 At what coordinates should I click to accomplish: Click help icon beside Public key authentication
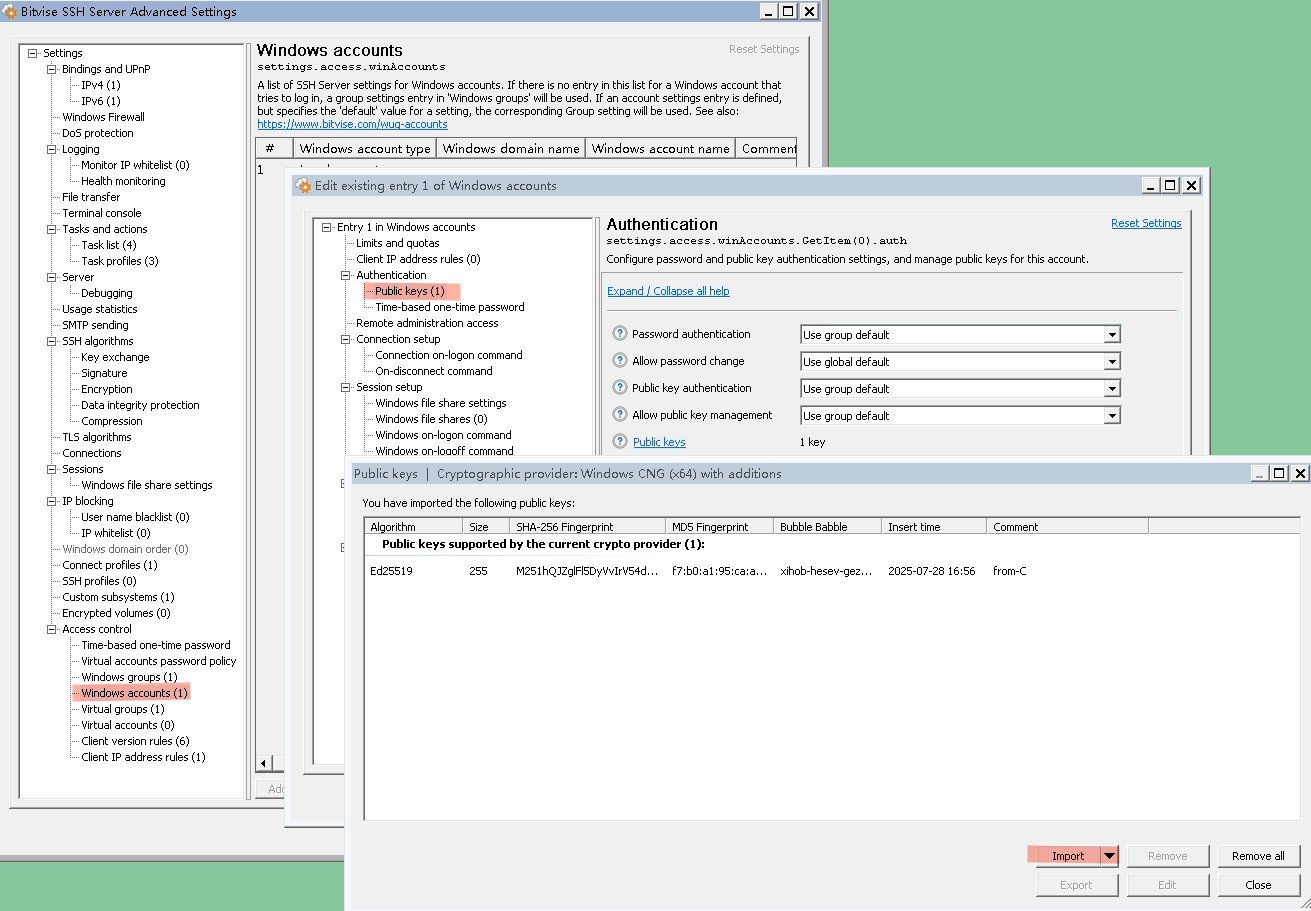[x=620, y=388]
